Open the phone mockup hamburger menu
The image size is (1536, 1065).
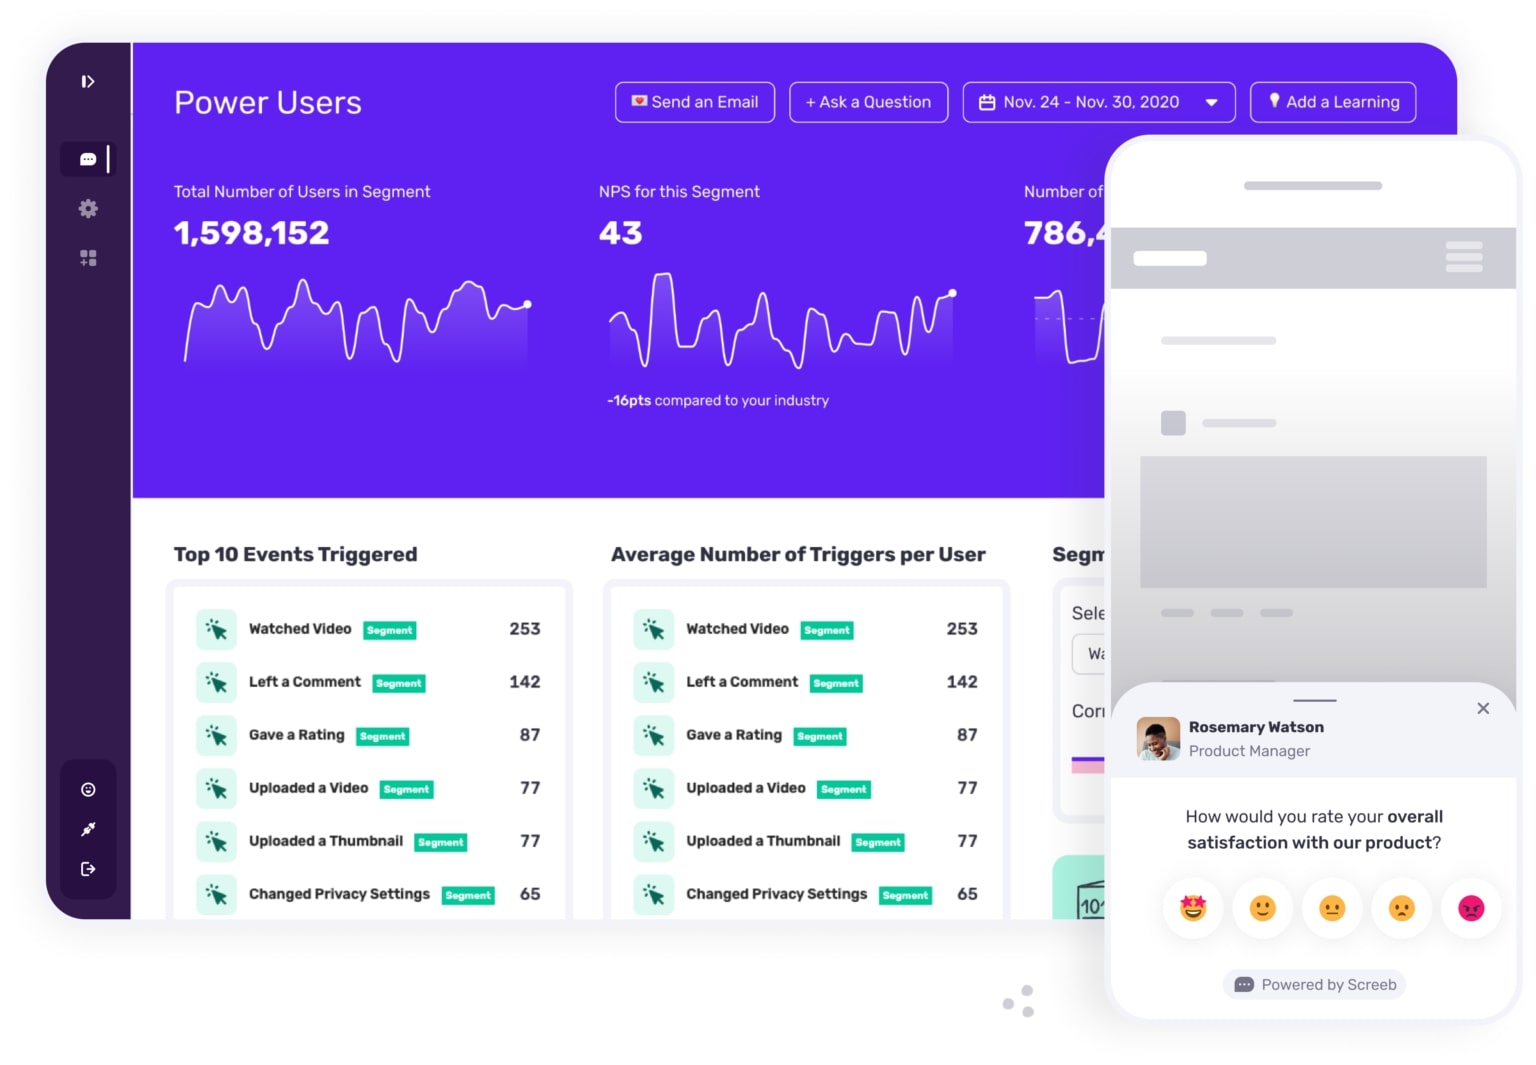click(x=1464, y=257)
